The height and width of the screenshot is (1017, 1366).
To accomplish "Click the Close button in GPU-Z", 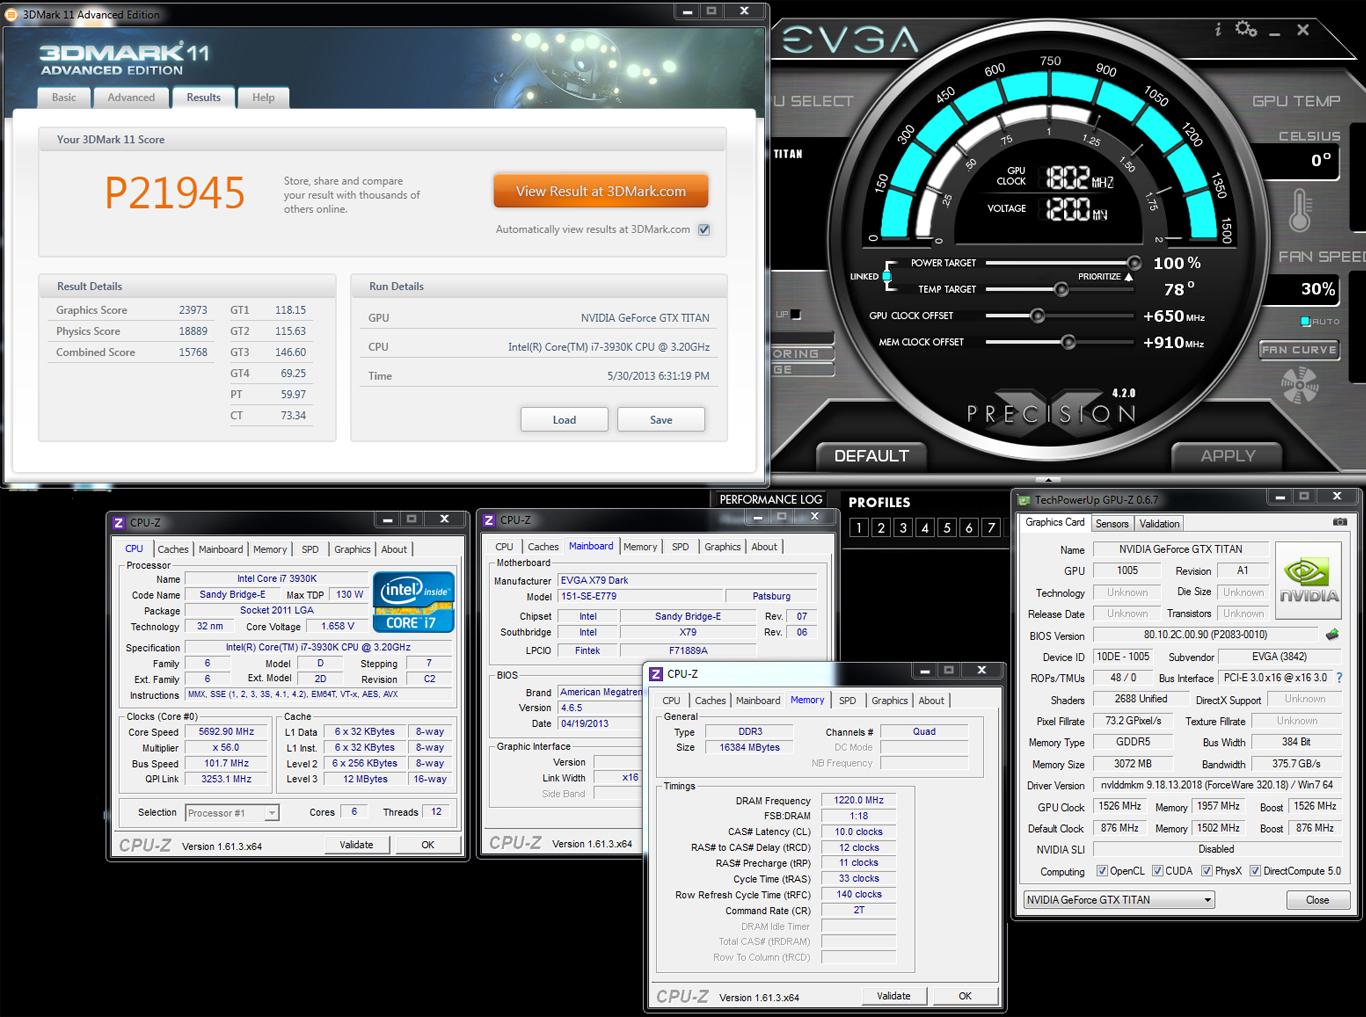I will pyautogui.click(x=1318, y=900).
